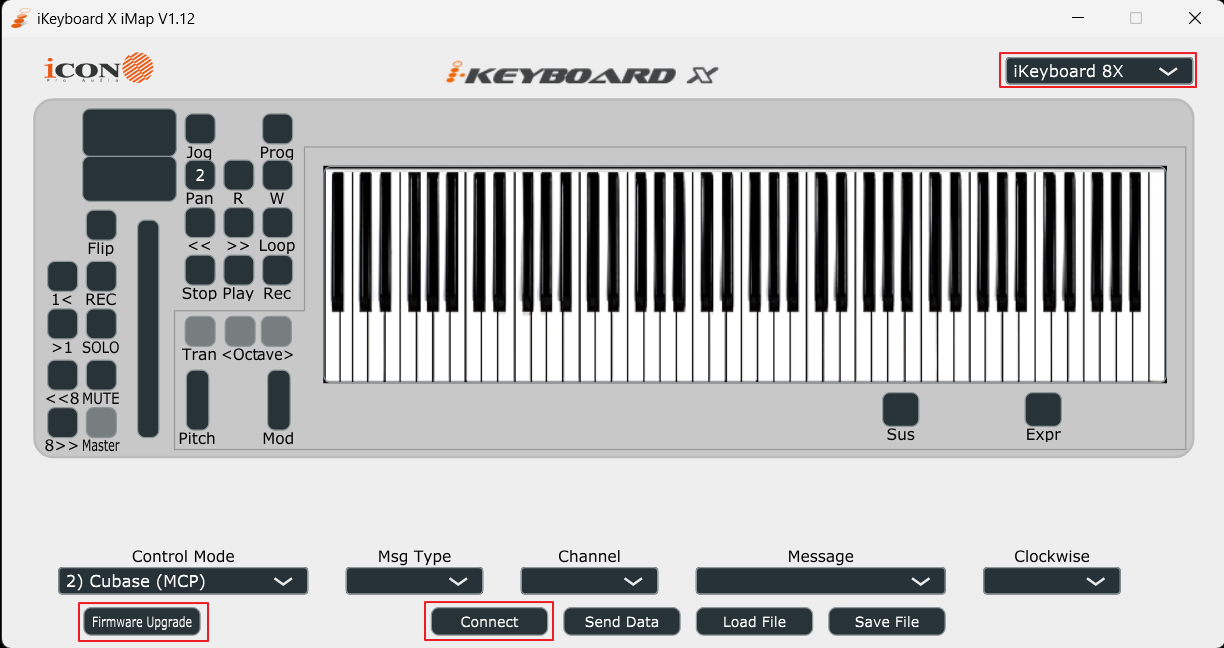1224x648 pixels.
Task: Click the upper display screen
Action: pos(129,132)
